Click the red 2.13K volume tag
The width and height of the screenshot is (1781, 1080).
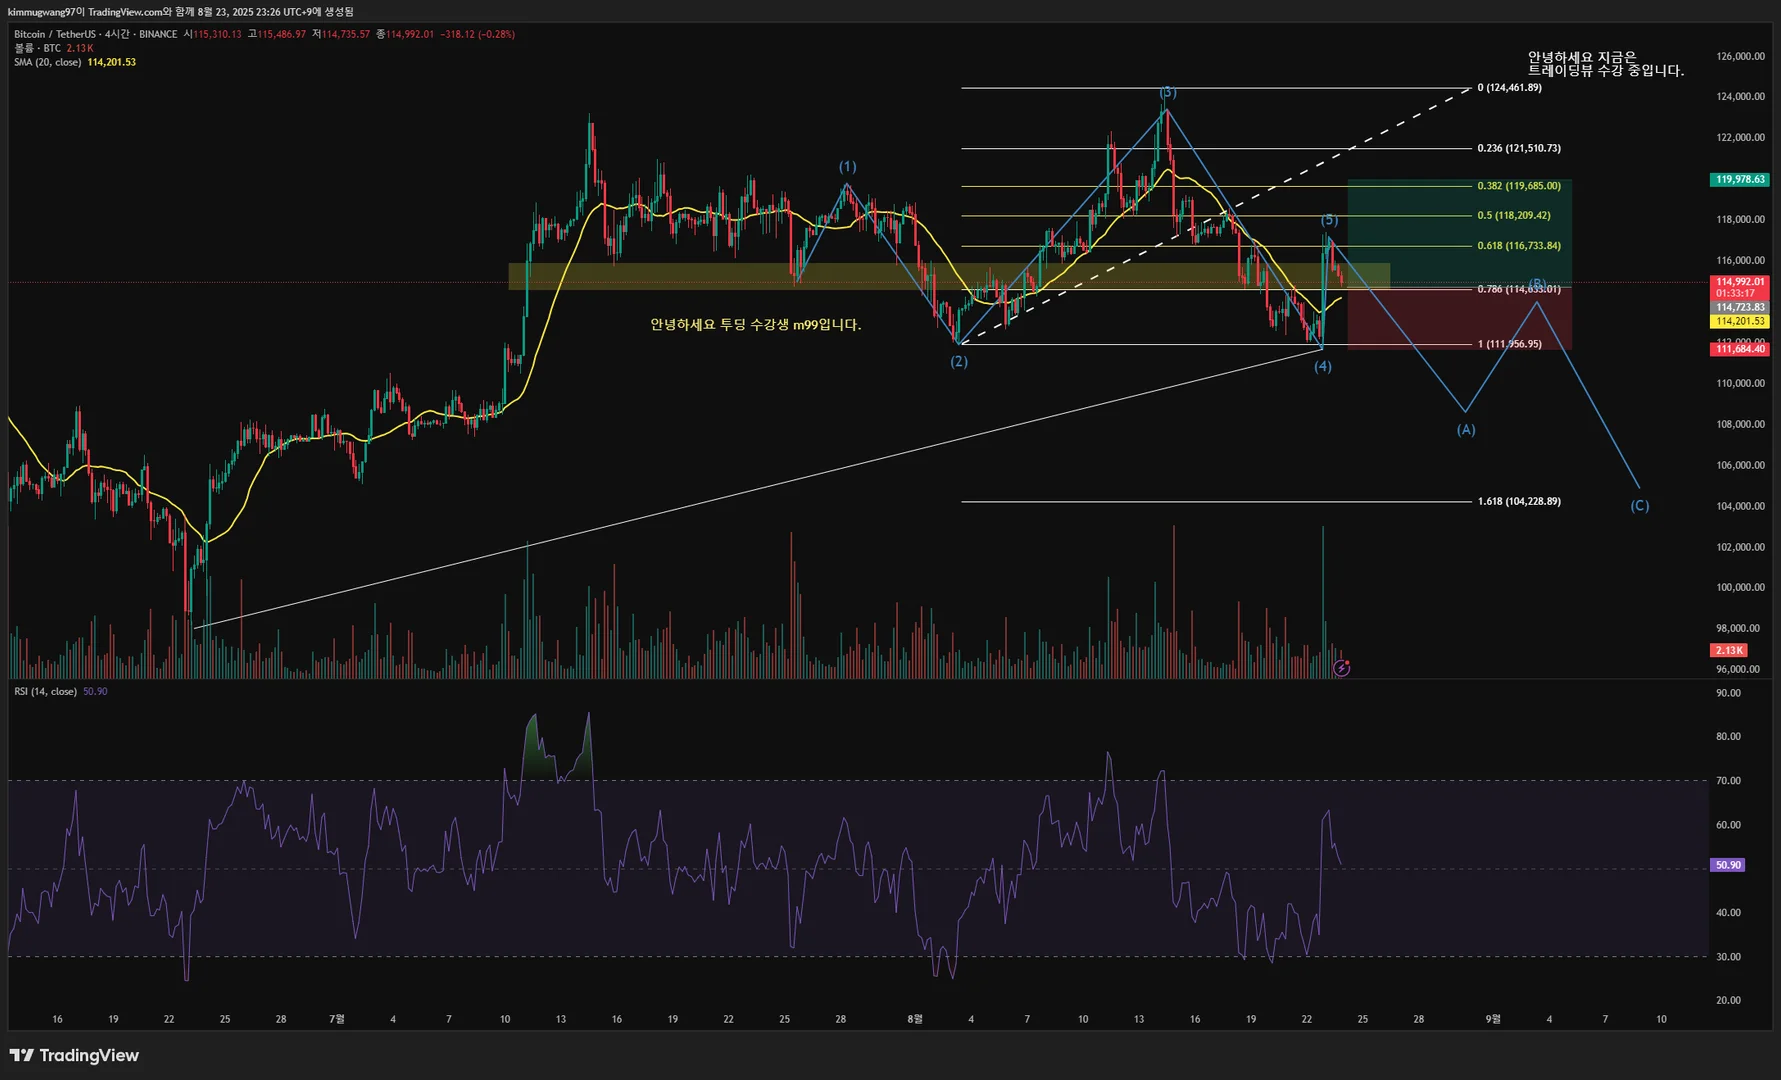(x=1730, y=650)
